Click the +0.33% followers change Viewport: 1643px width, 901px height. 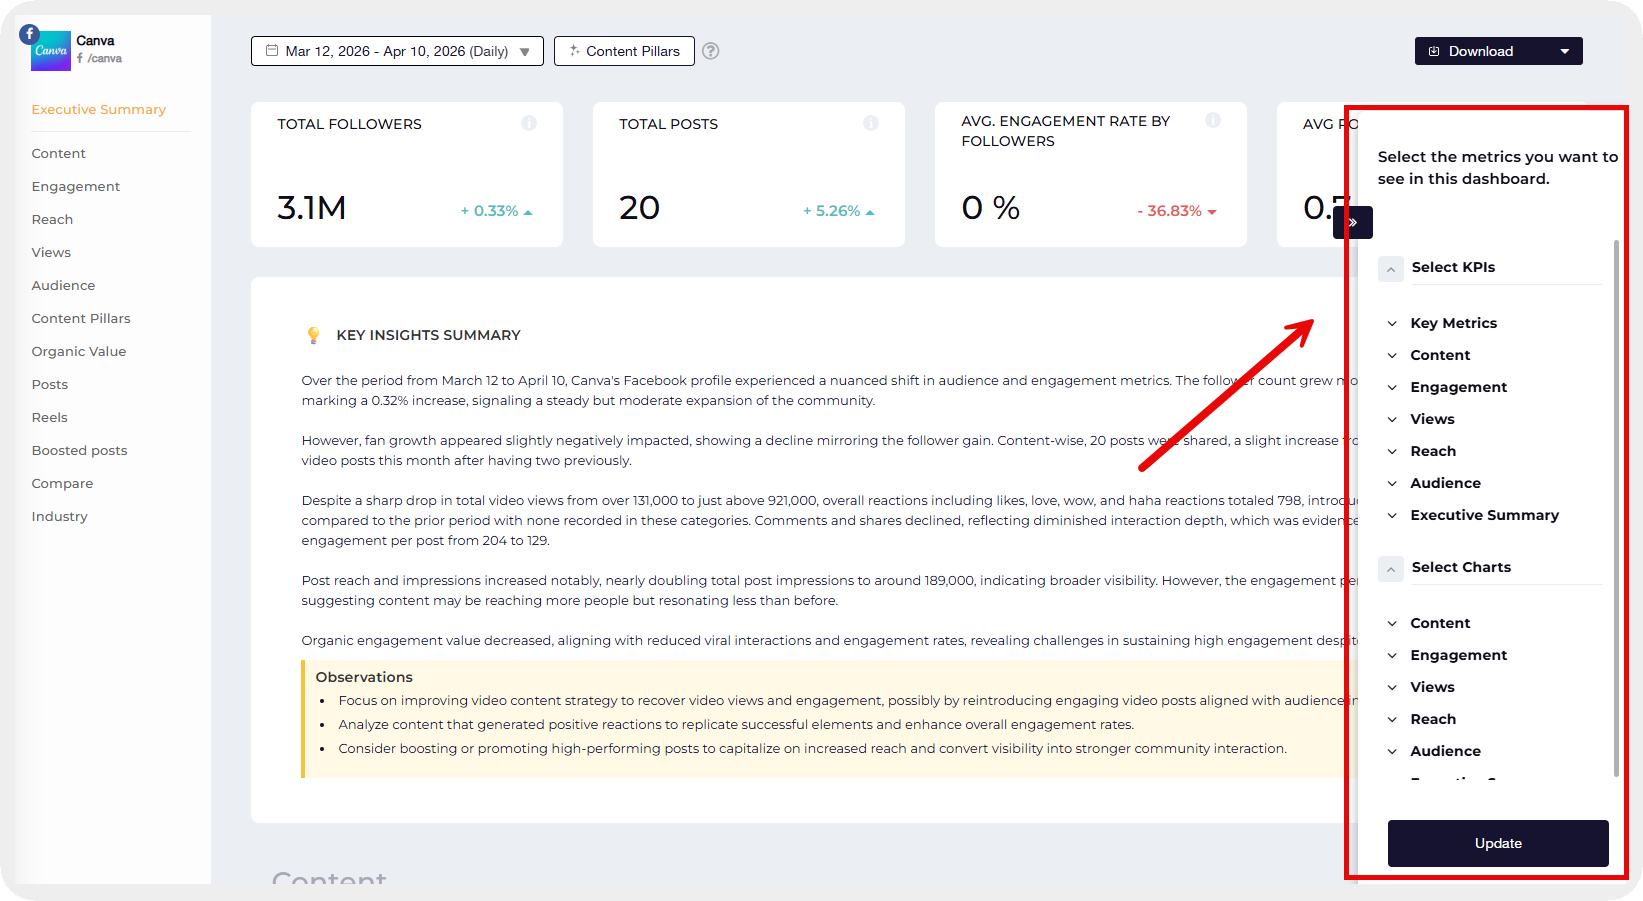coord(496,211)
